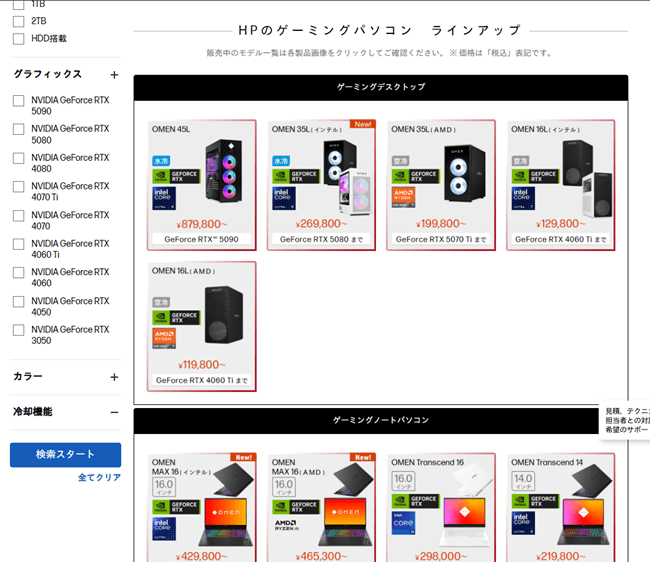Tick NVIDIA GeForce RTX 4070 Ti checkbox
This screenshot has height=562, width=650.
(x=19, y=187)
